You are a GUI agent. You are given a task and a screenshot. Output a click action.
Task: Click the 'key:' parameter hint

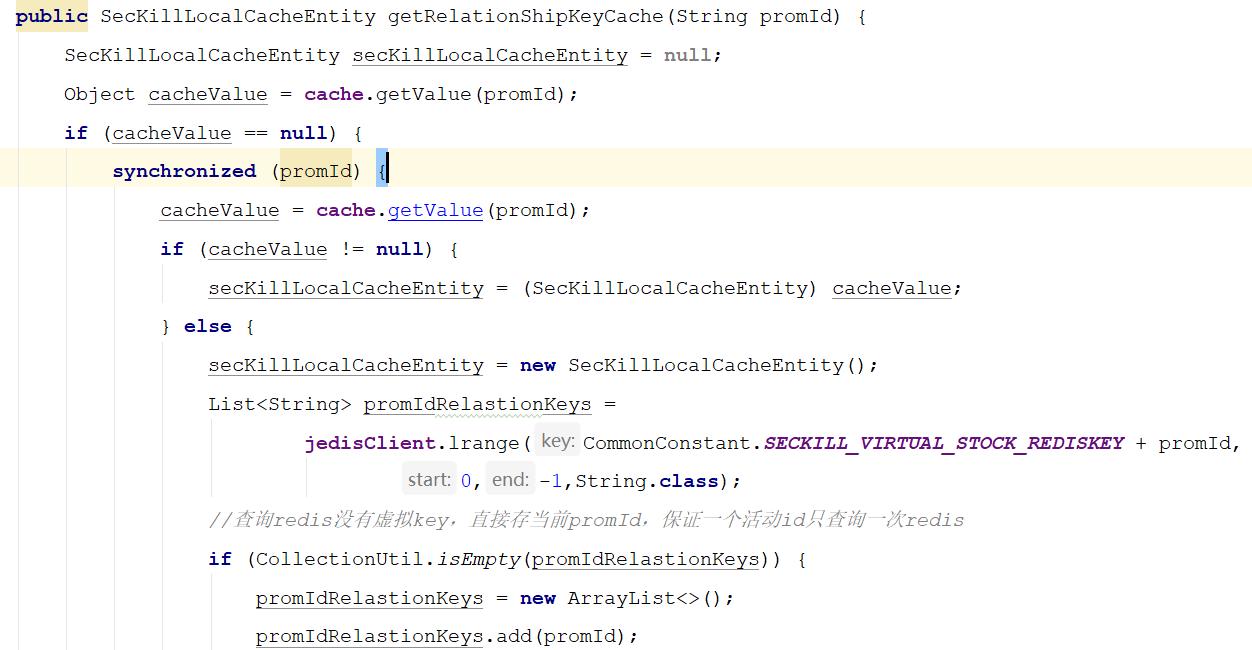pos(557,441)
